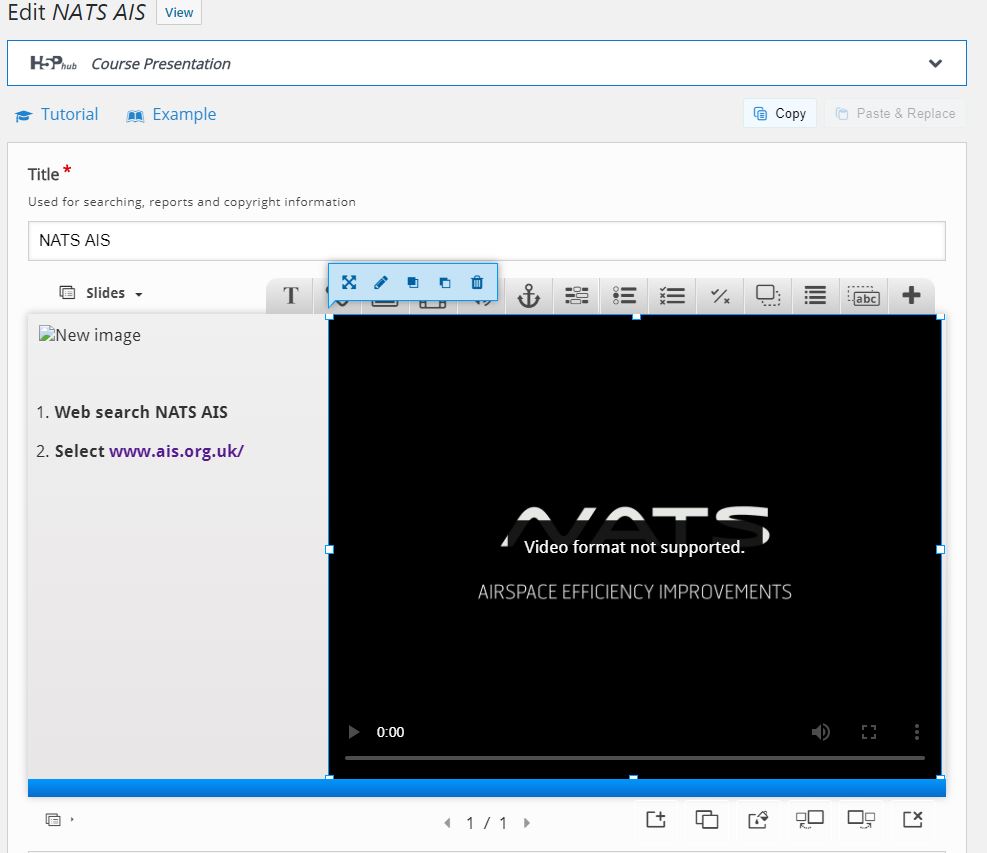Add a Go To Slide anchor element

pos(527,295)
